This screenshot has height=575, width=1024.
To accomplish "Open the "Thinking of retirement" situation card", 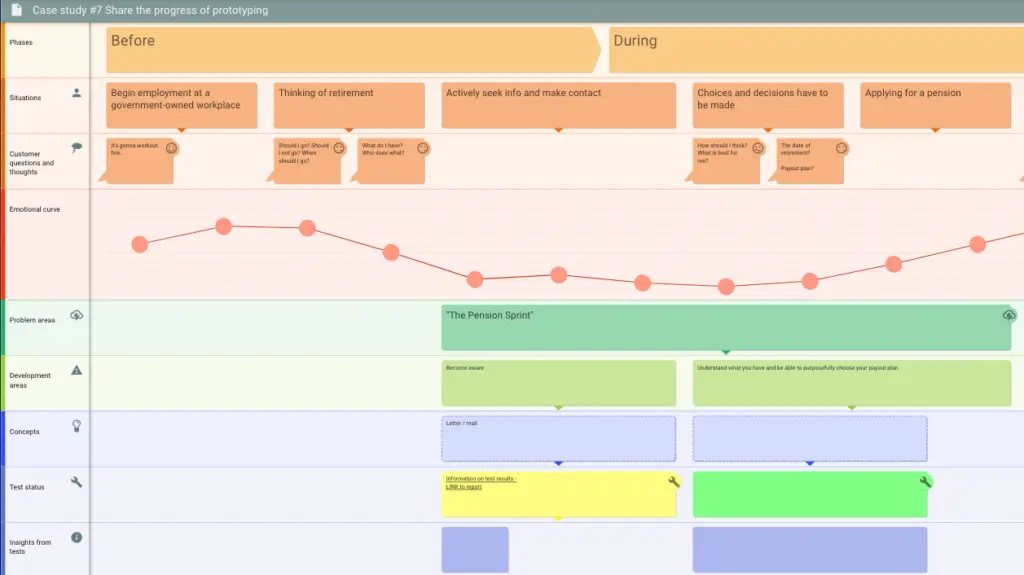I will coord(349,105).
